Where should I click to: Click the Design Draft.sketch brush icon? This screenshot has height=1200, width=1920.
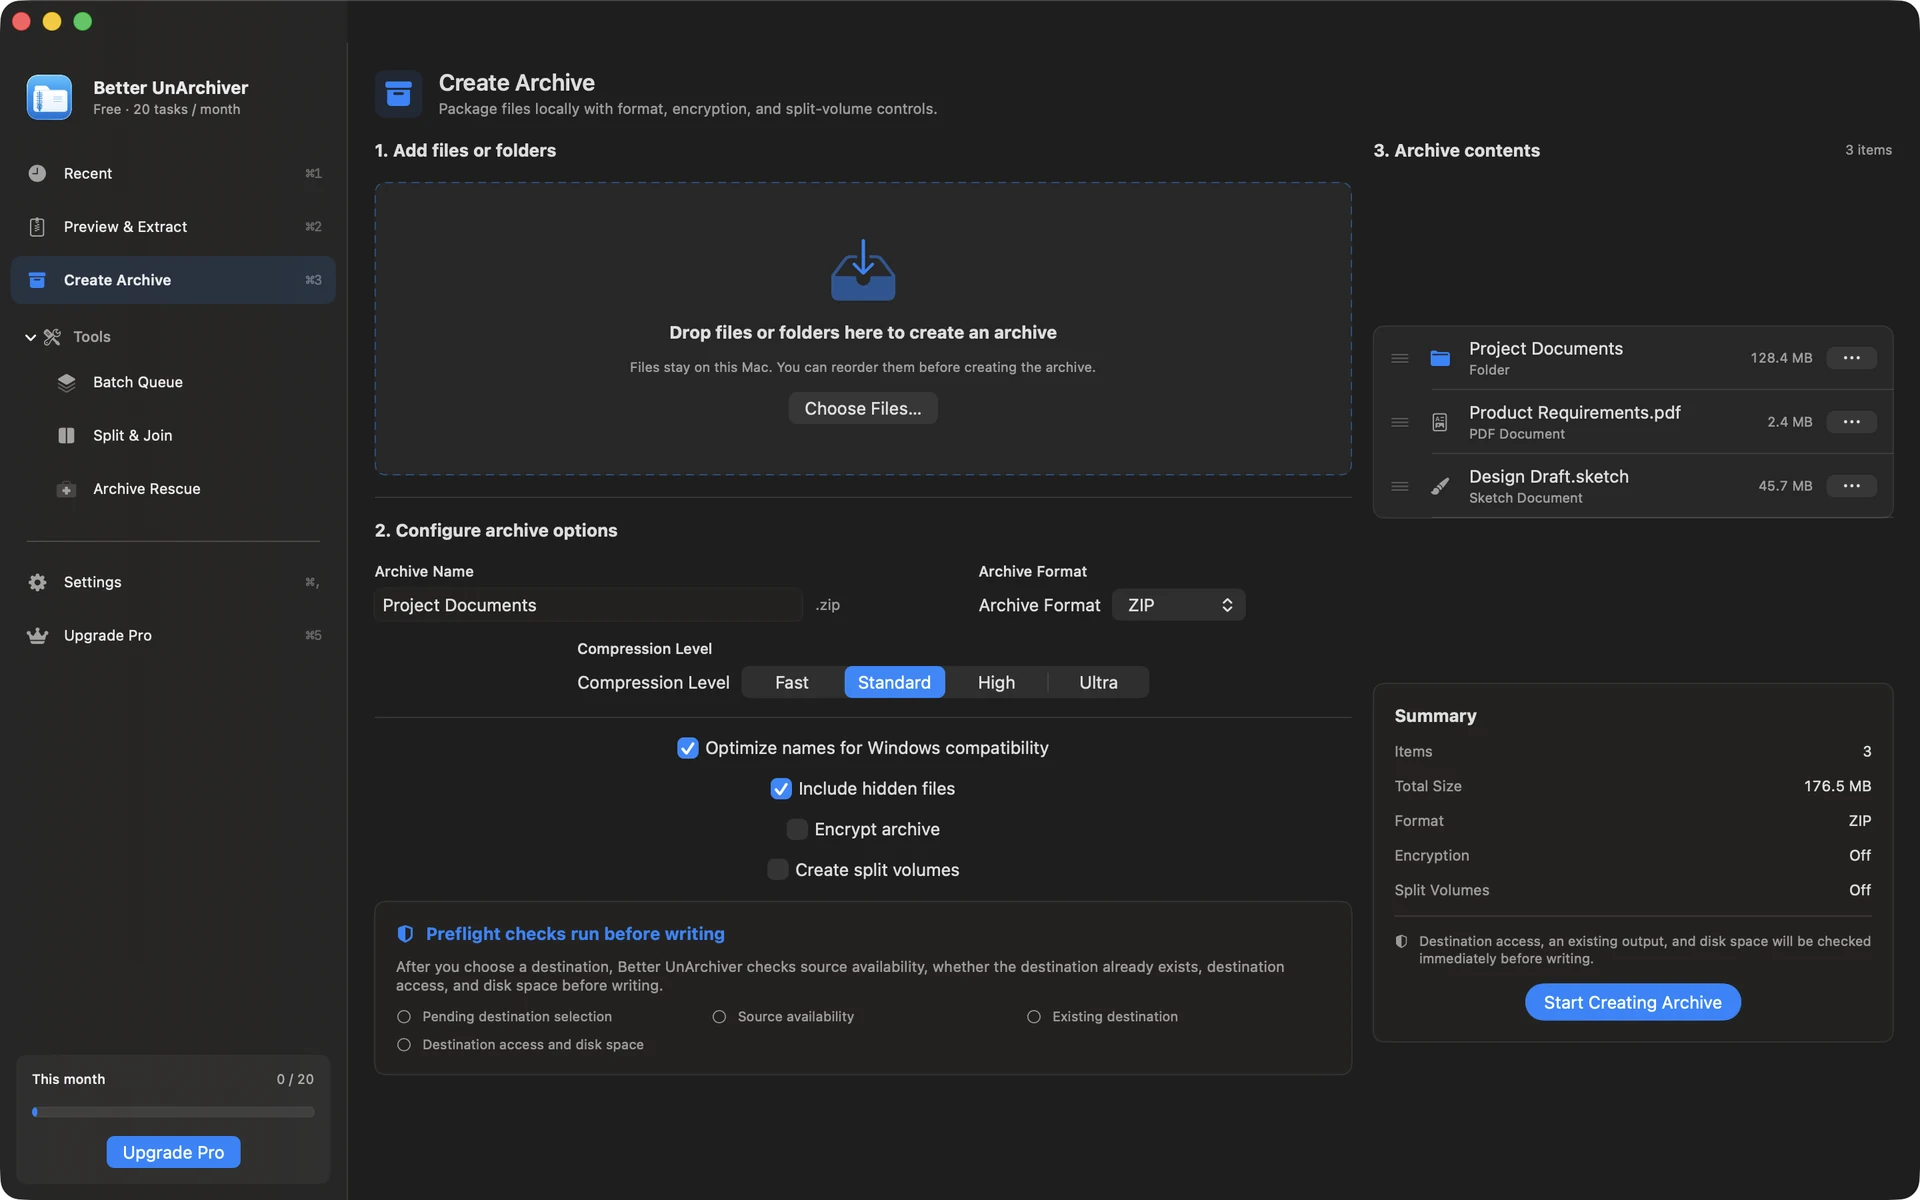[x=1440, y=486]
